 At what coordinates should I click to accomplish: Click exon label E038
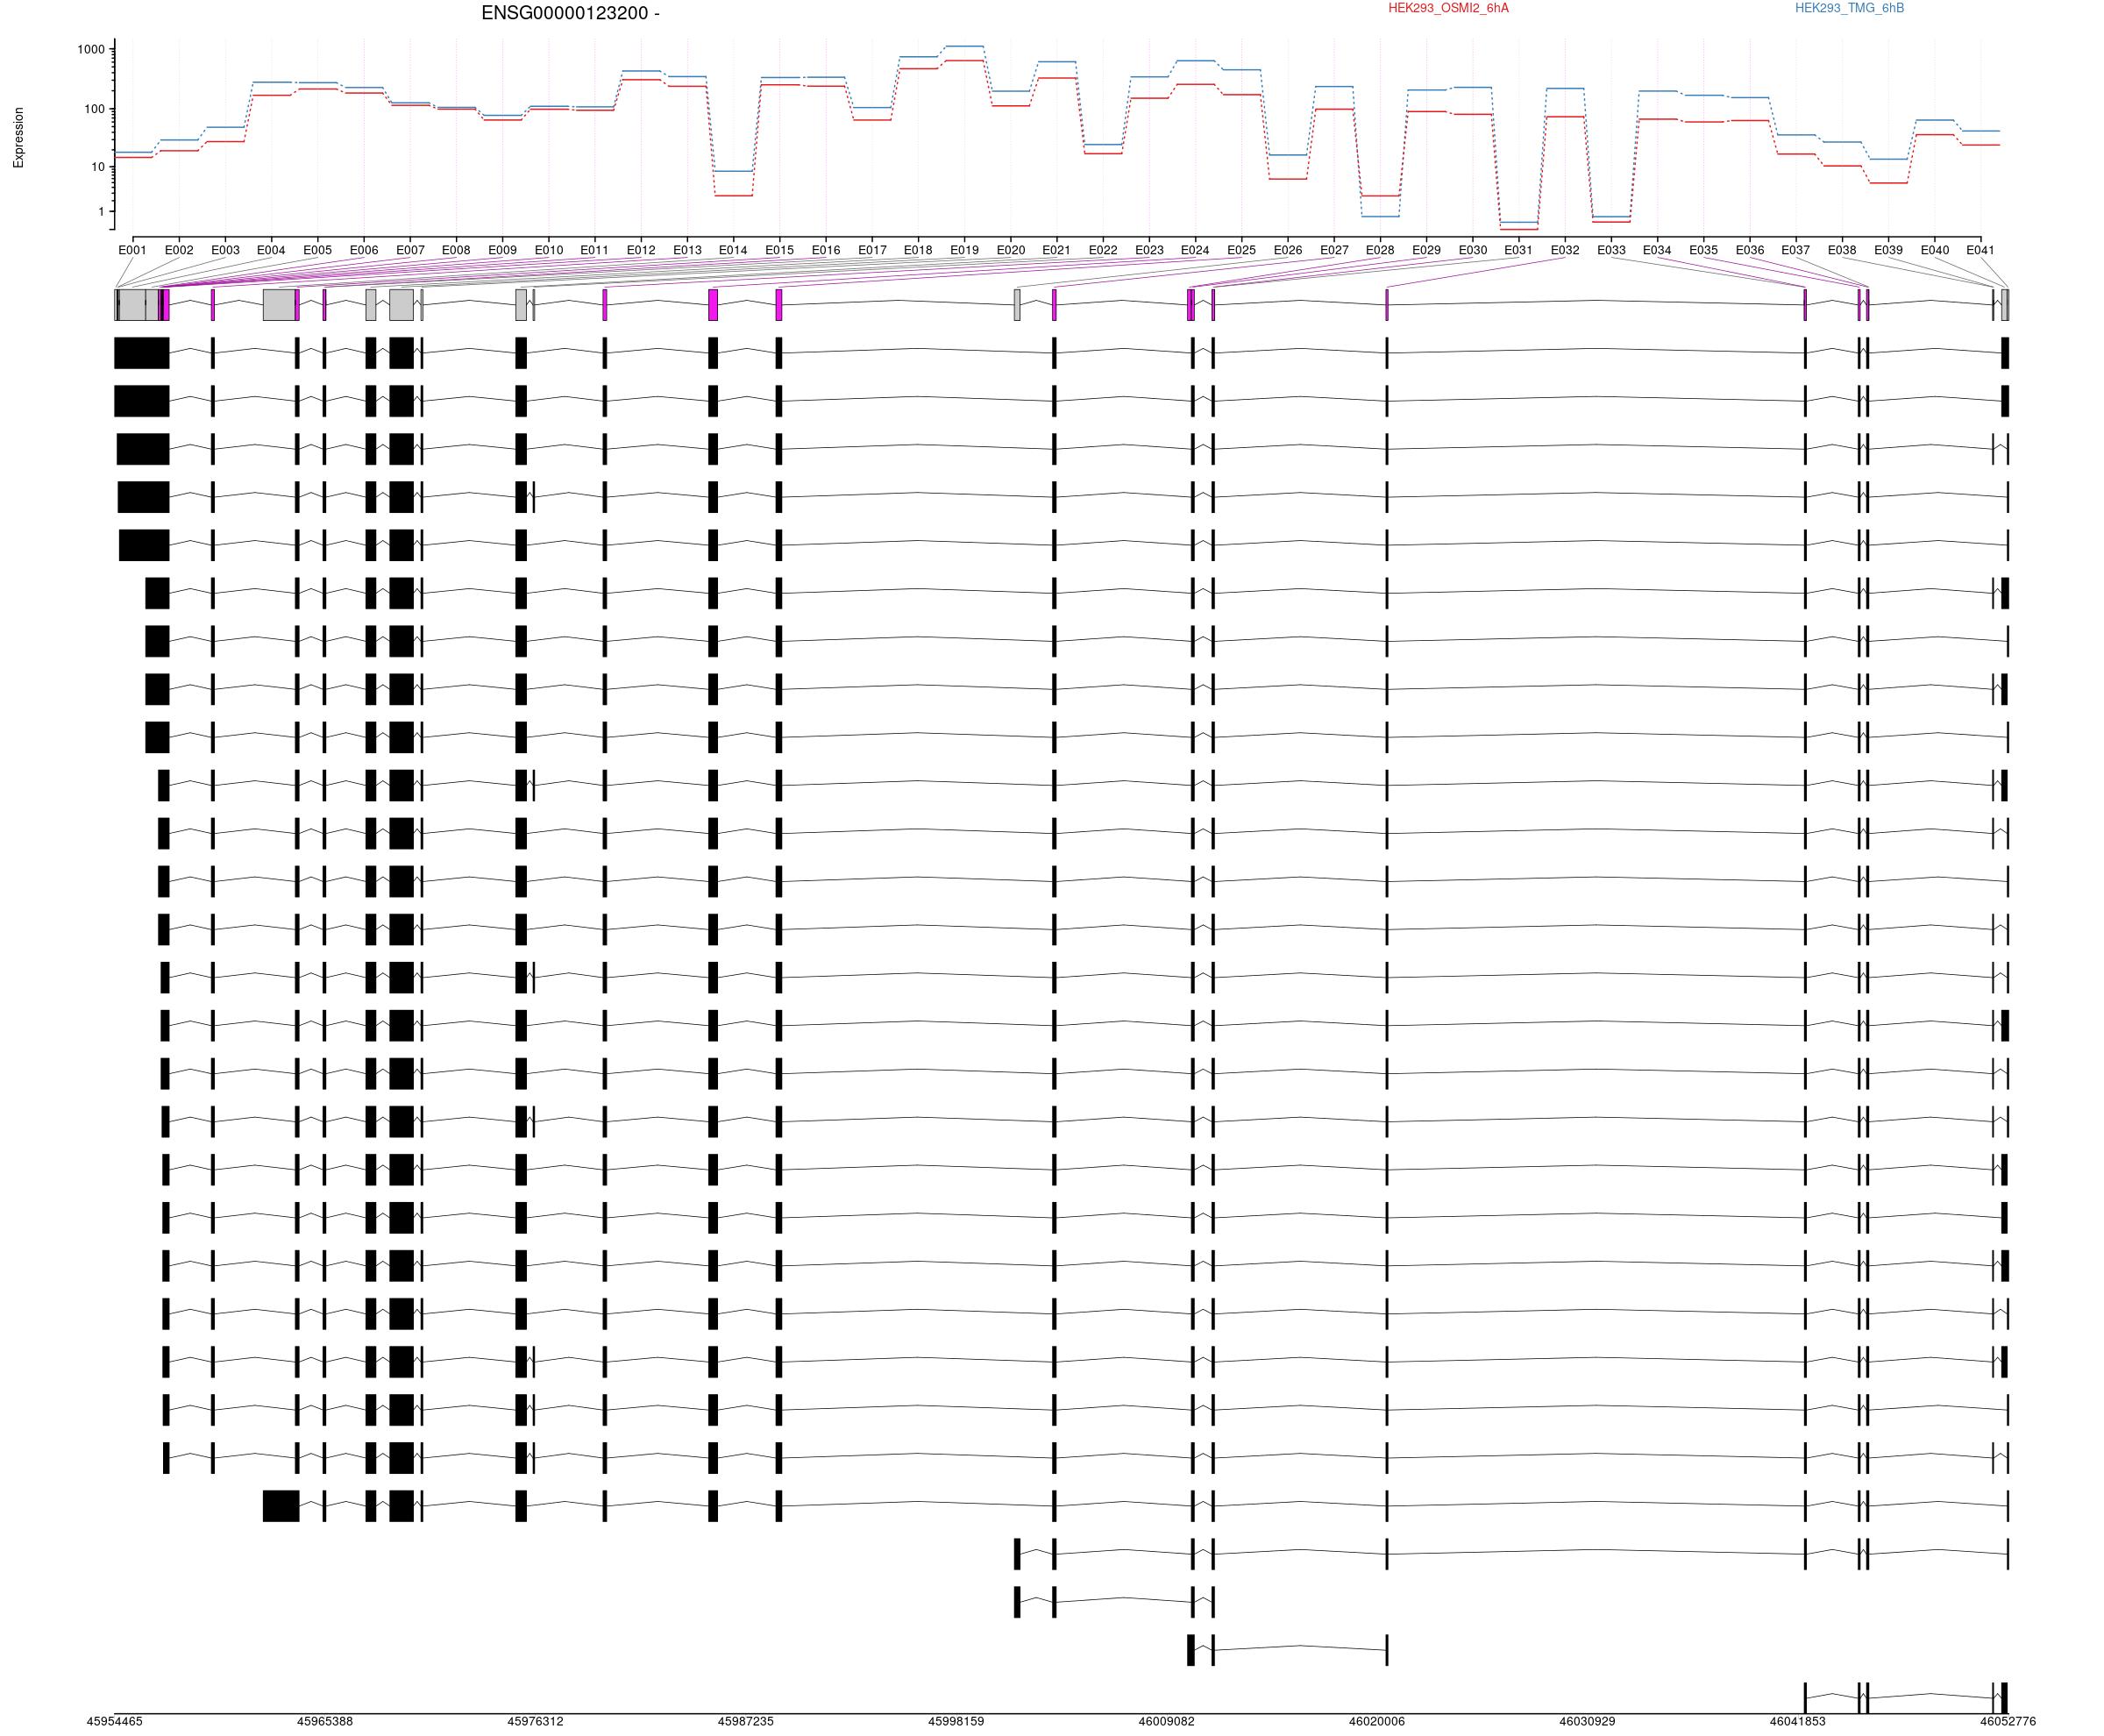point(1842,250)
